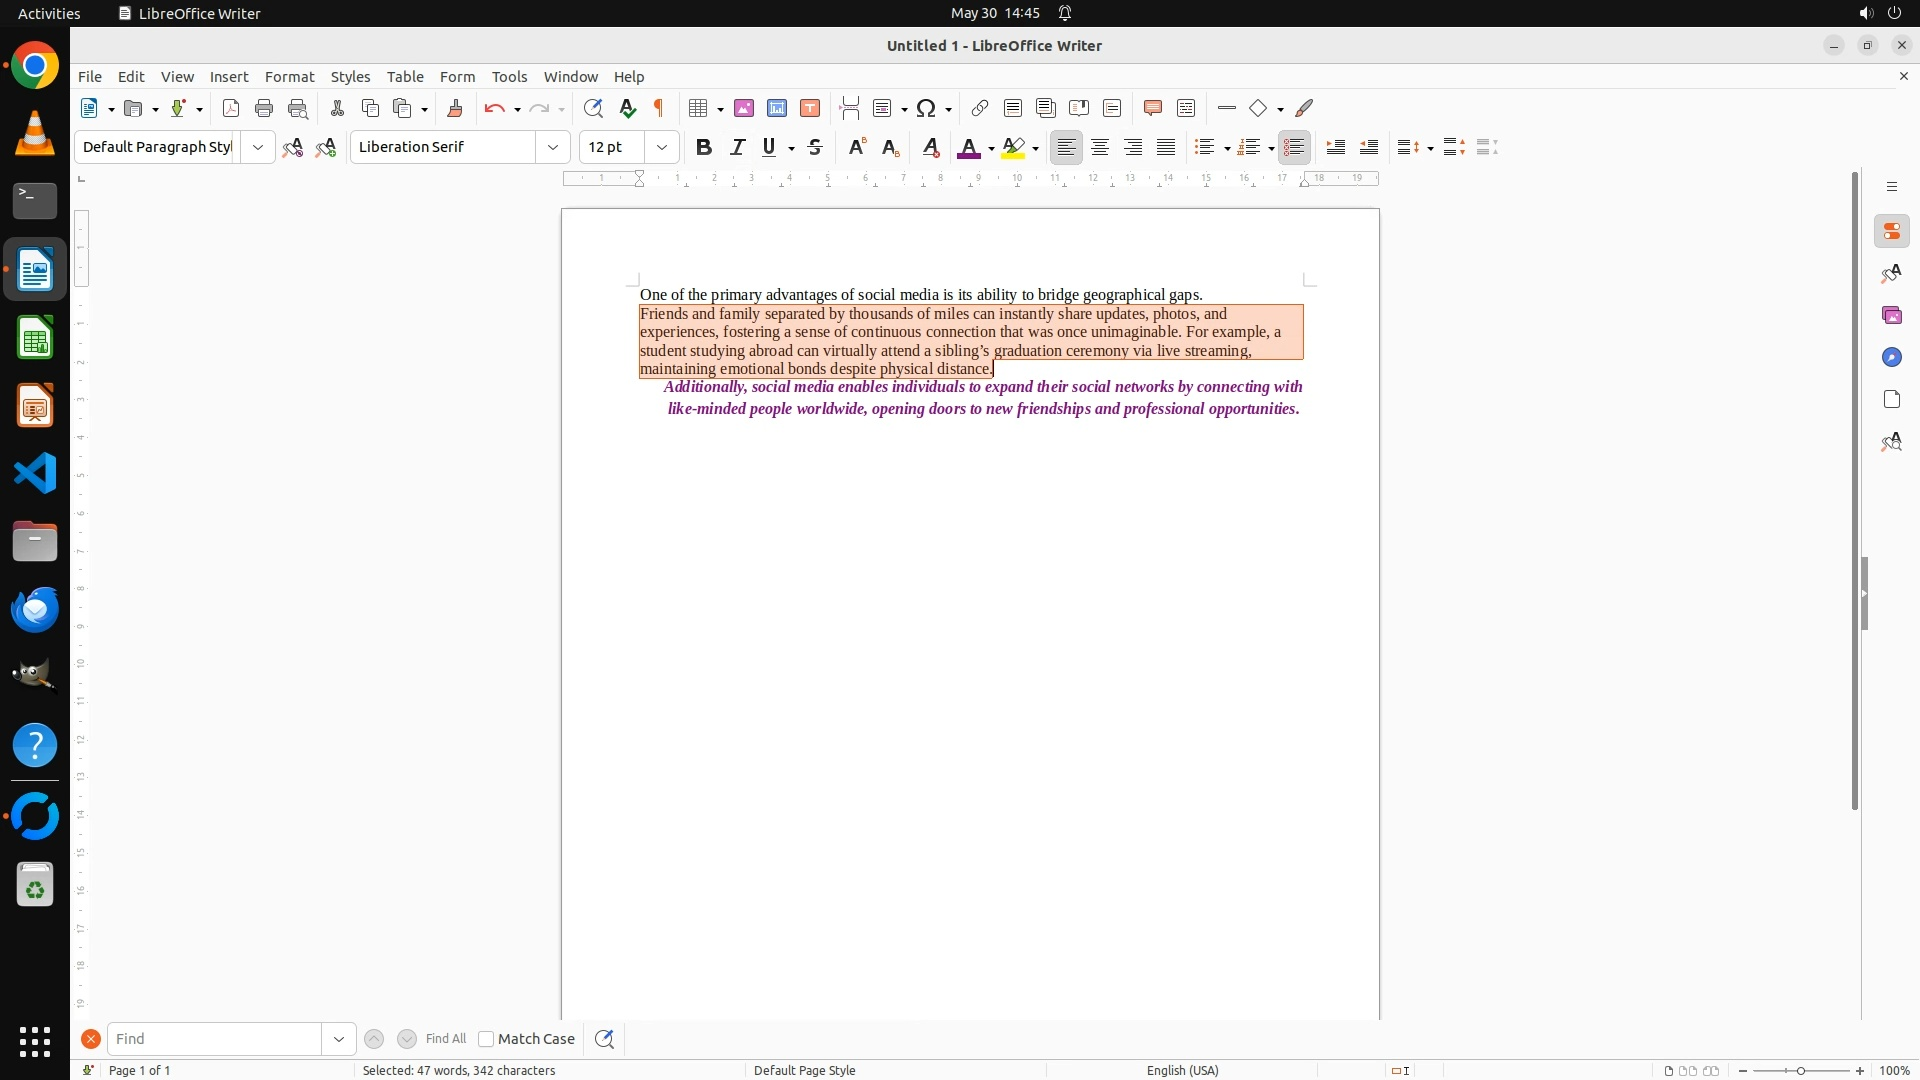Screen dimensions: 1920x1080
Task: Click the highlighting color swatch
Action: (x=1013, y=147)
